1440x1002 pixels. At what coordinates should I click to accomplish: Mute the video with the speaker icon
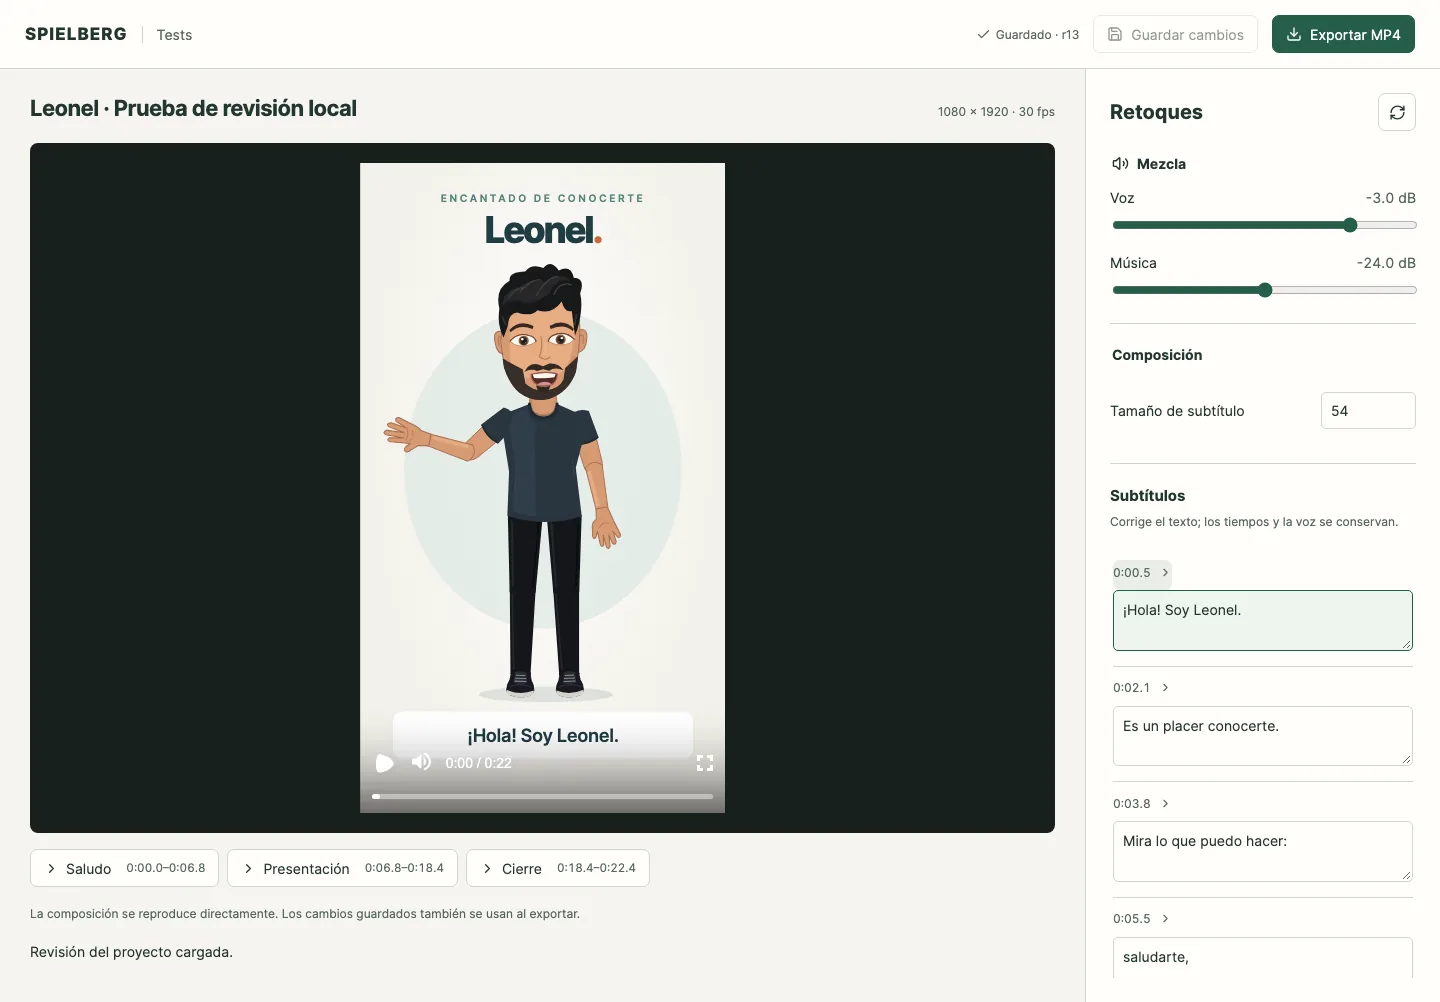pos(422,762)
